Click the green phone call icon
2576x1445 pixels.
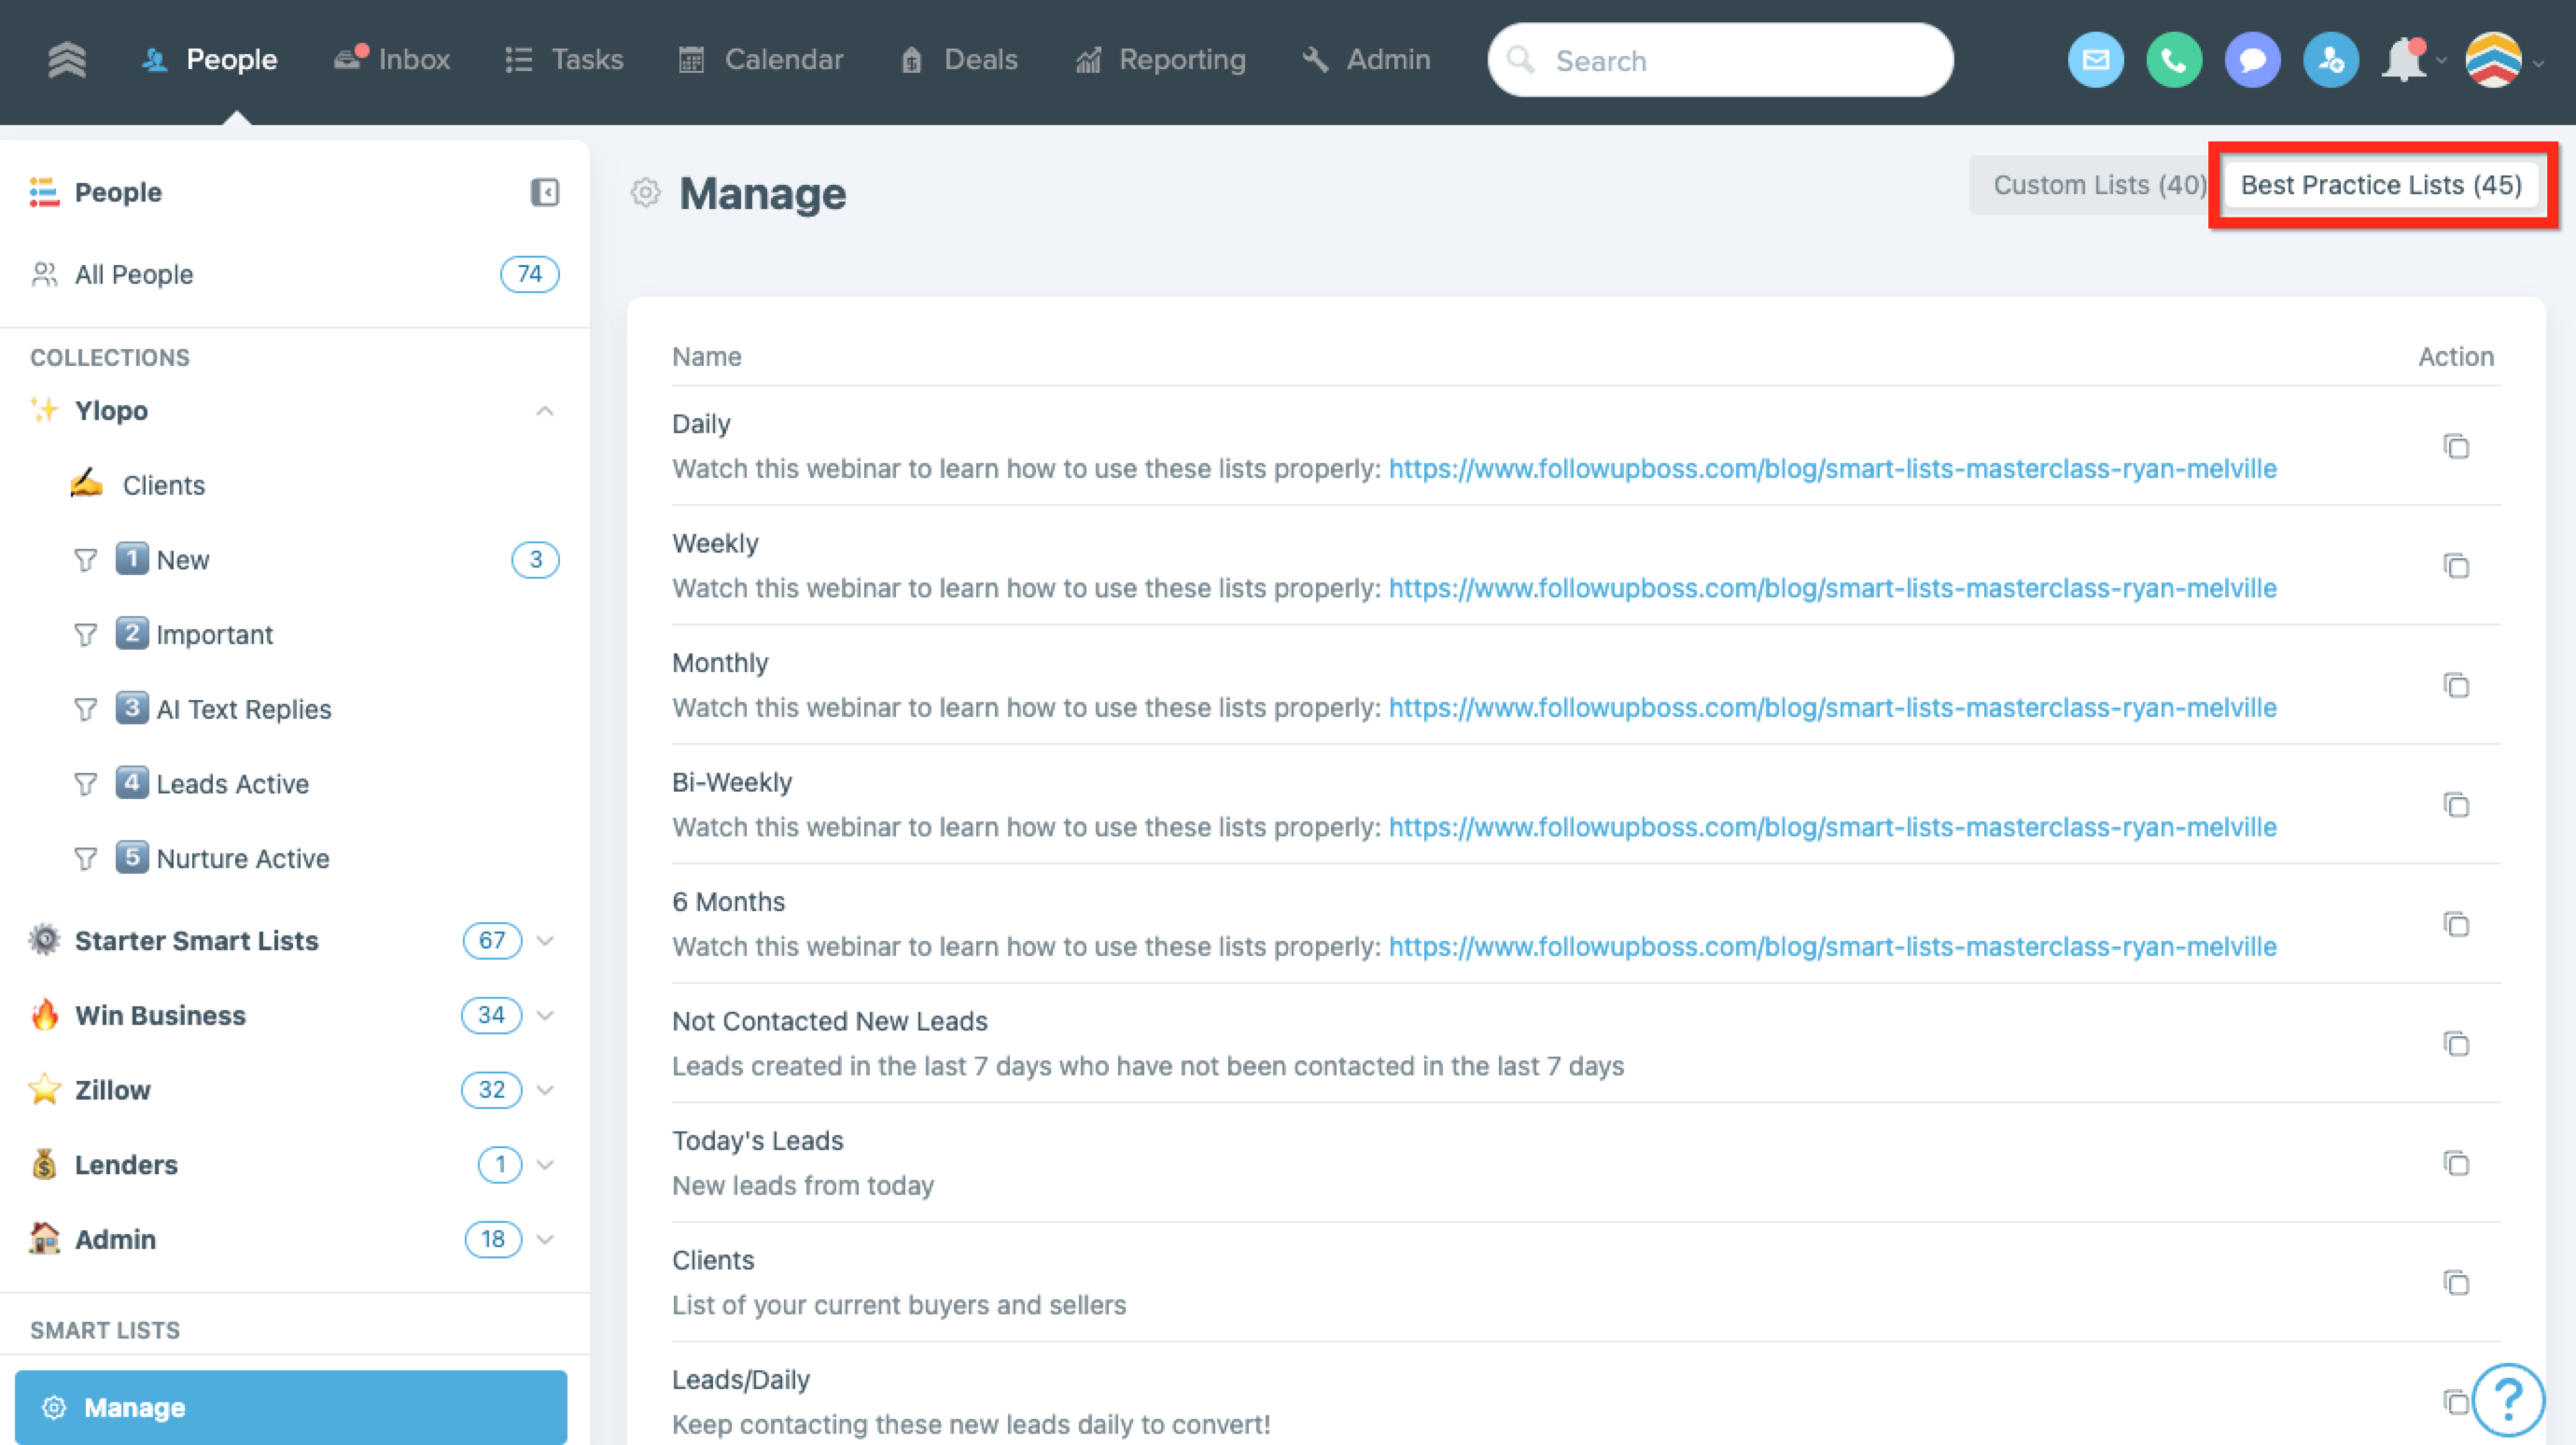2173,61
